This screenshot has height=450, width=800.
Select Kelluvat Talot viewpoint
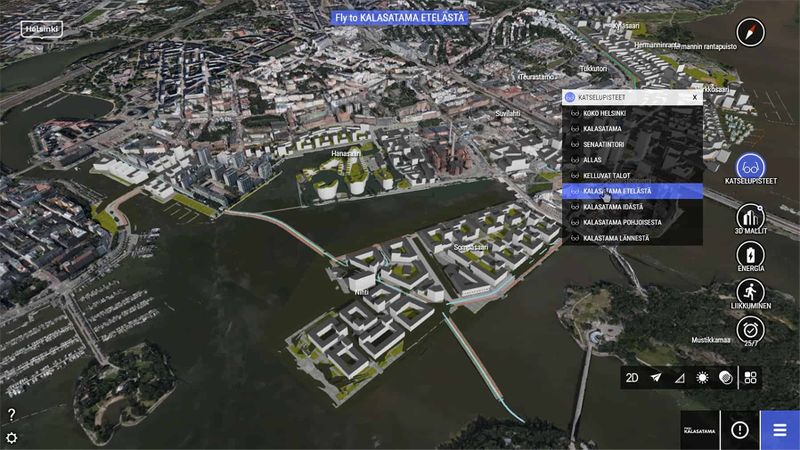632,176
